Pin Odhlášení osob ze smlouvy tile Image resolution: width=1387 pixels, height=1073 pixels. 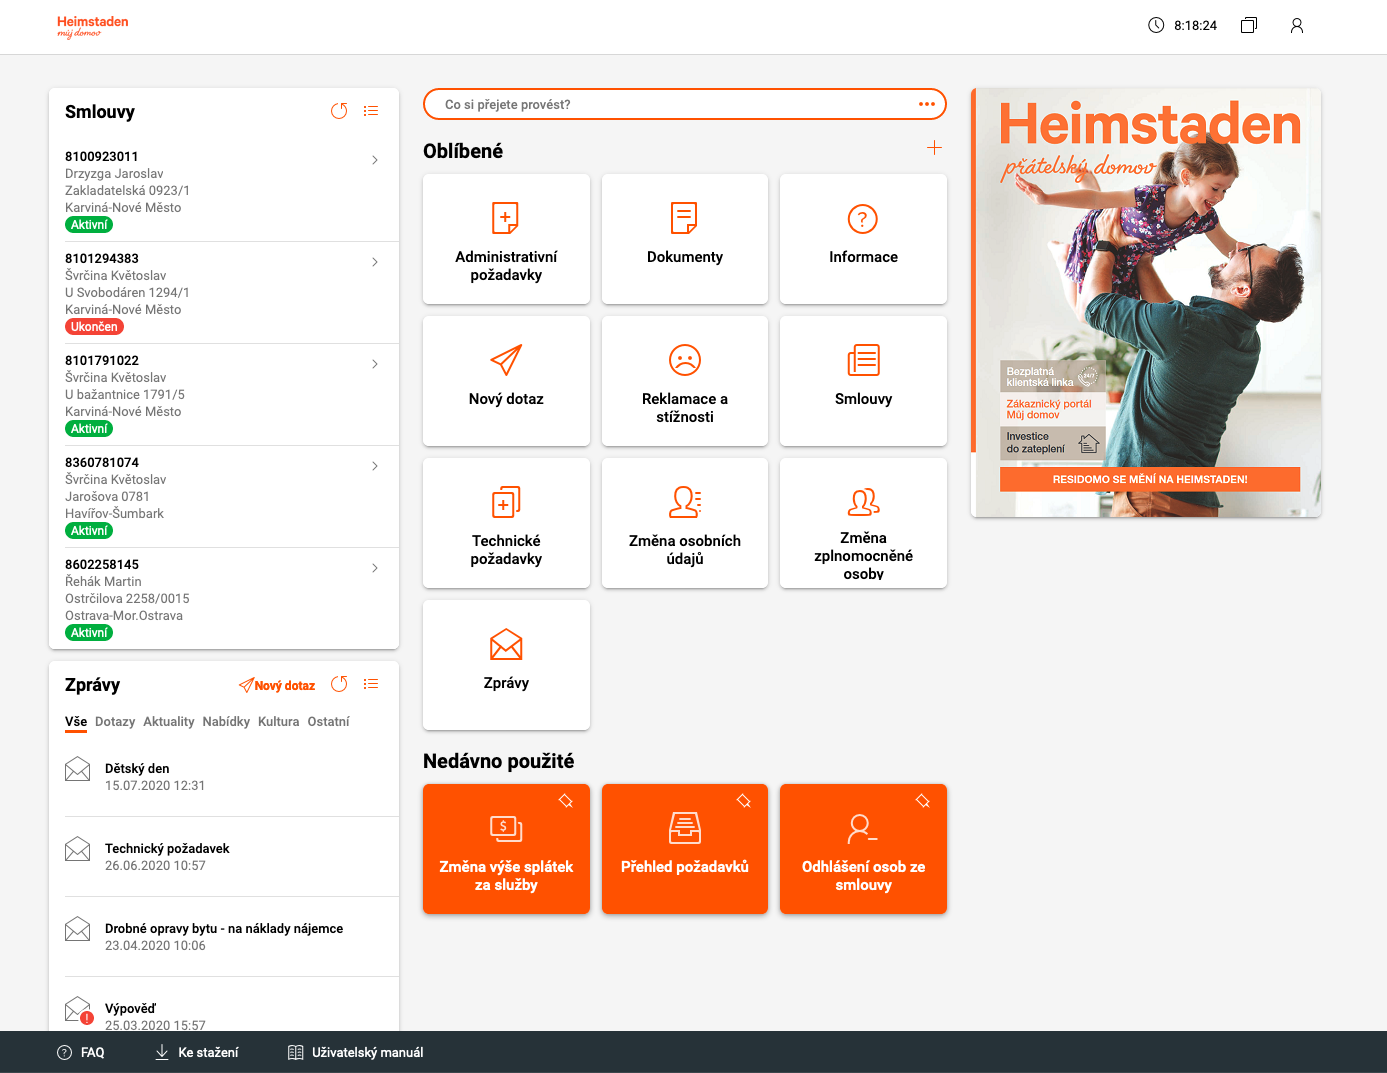coord(923,801)
